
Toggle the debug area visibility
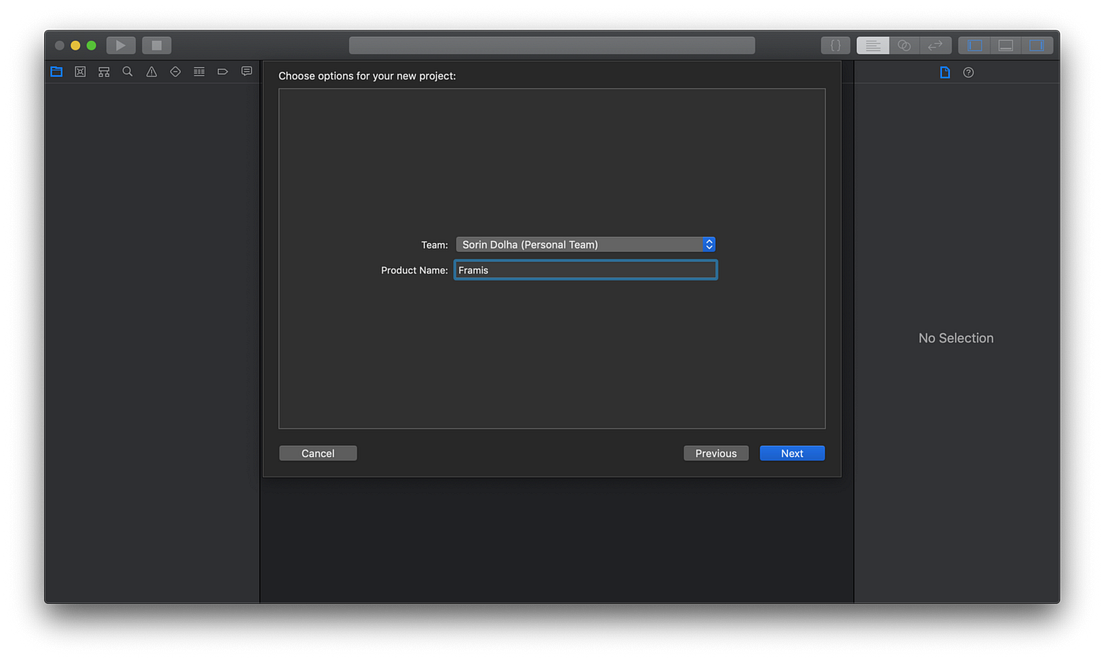tap(1005, 44)
